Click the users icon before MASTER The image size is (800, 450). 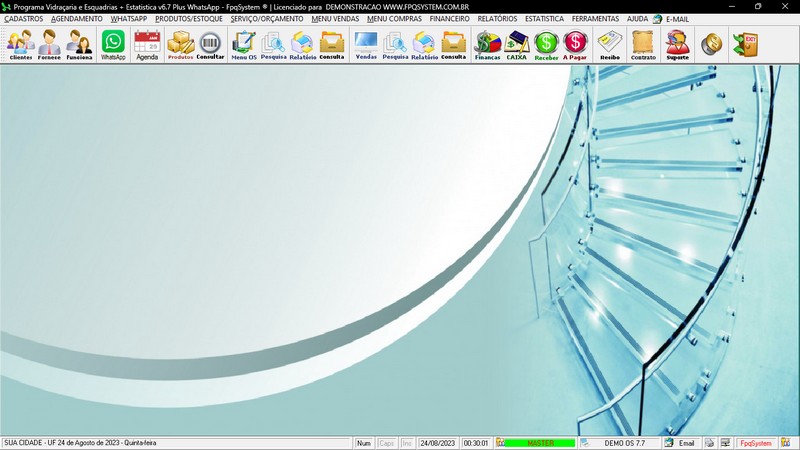tap(500, 443)
